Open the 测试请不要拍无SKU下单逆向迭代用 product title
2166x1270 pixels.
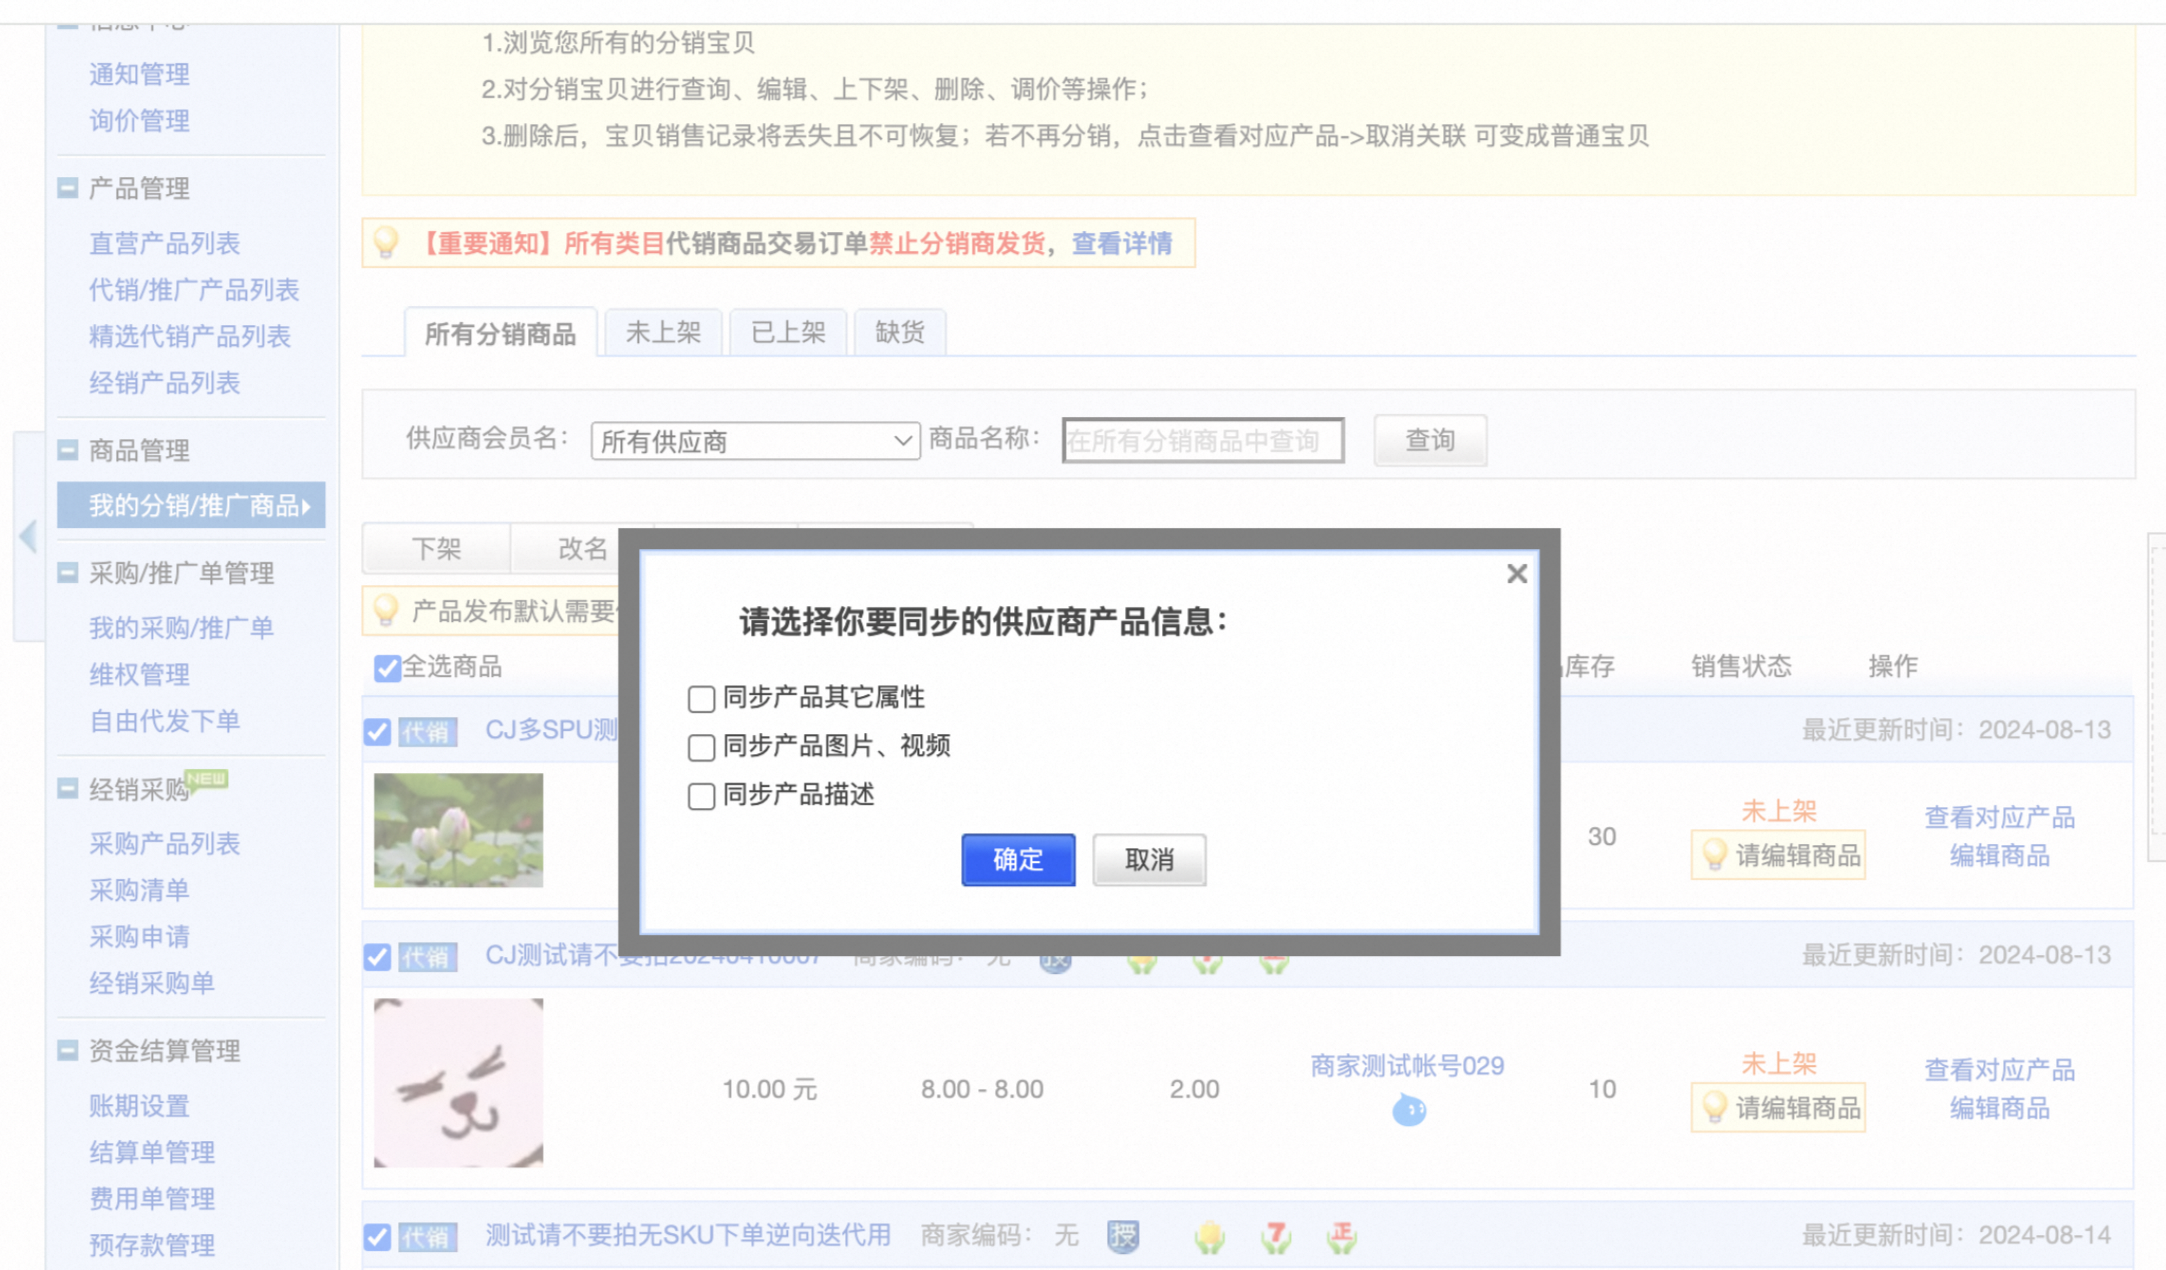[688, 1236]
